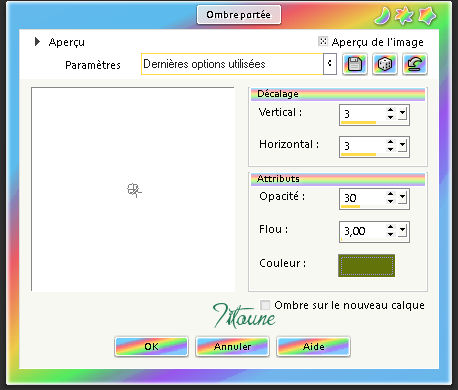Decrease the Vertical offset value
458x390 pixels.
[x=390, y=117]
